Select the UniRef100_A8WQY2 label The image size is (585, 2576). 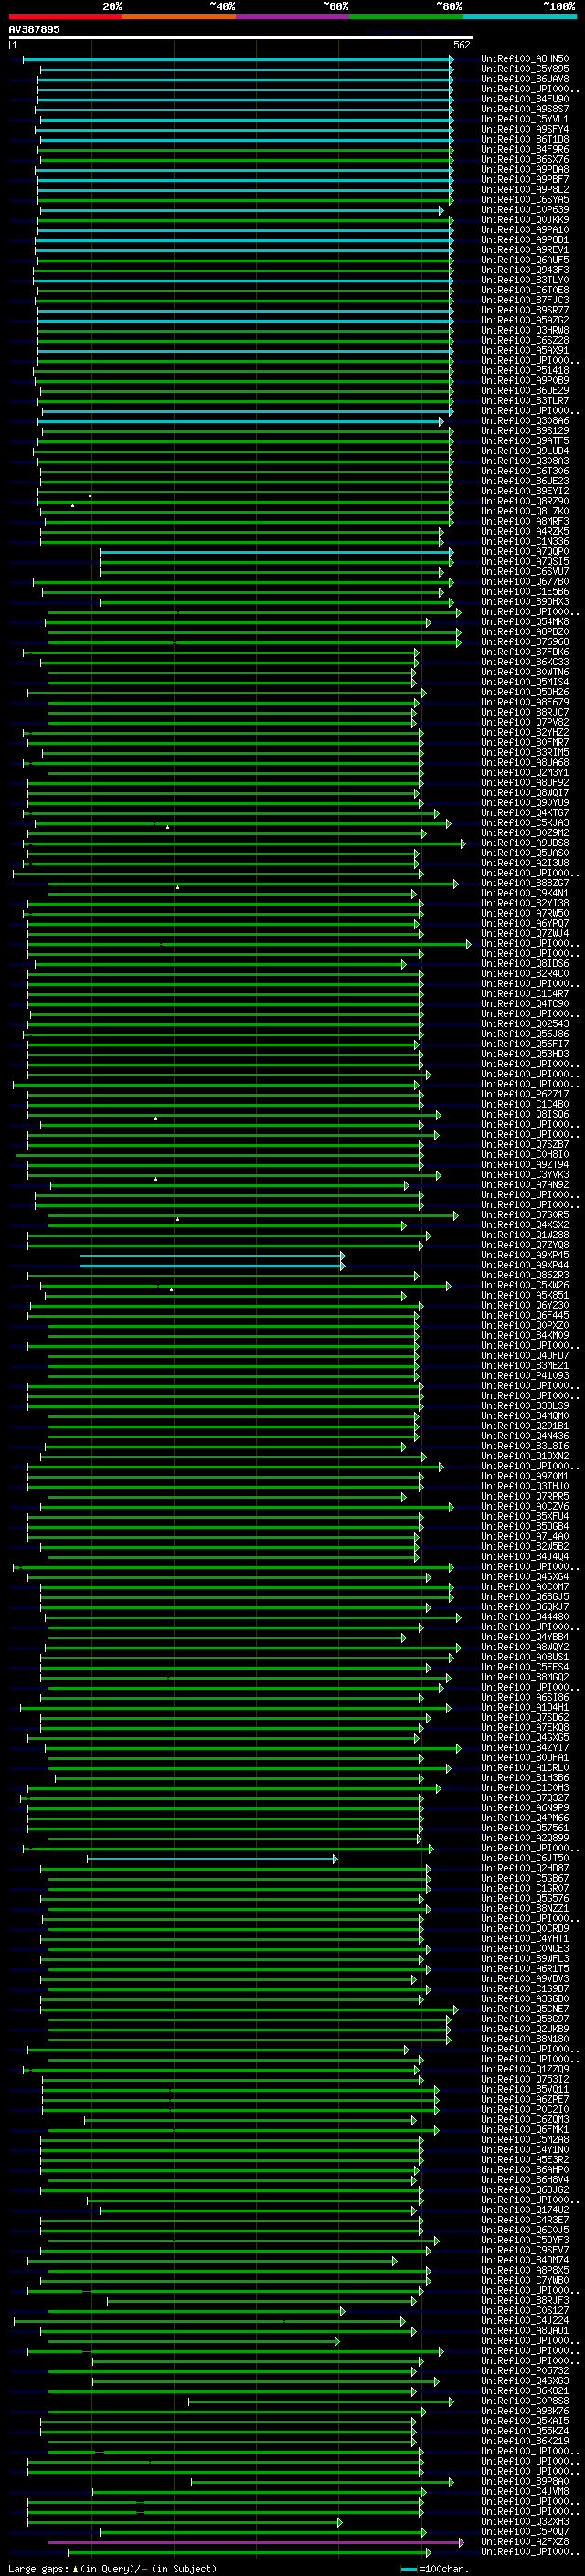525,1647
